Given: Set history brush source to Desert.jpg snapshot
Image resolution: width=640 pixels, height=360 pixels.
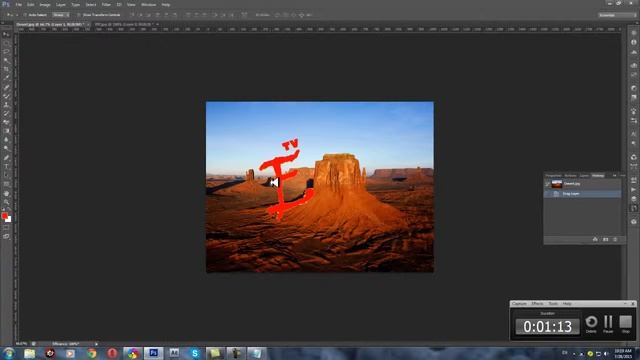Looking at the screenshot, I should coord(548,184).
